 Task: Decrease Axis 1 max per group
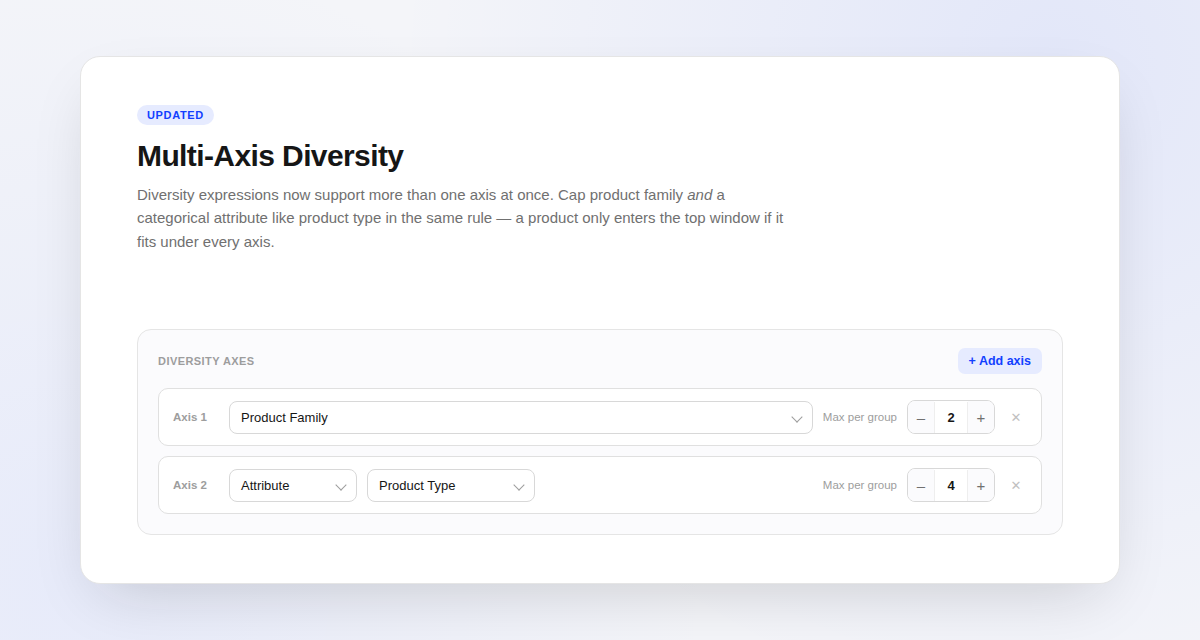[921, 418]
